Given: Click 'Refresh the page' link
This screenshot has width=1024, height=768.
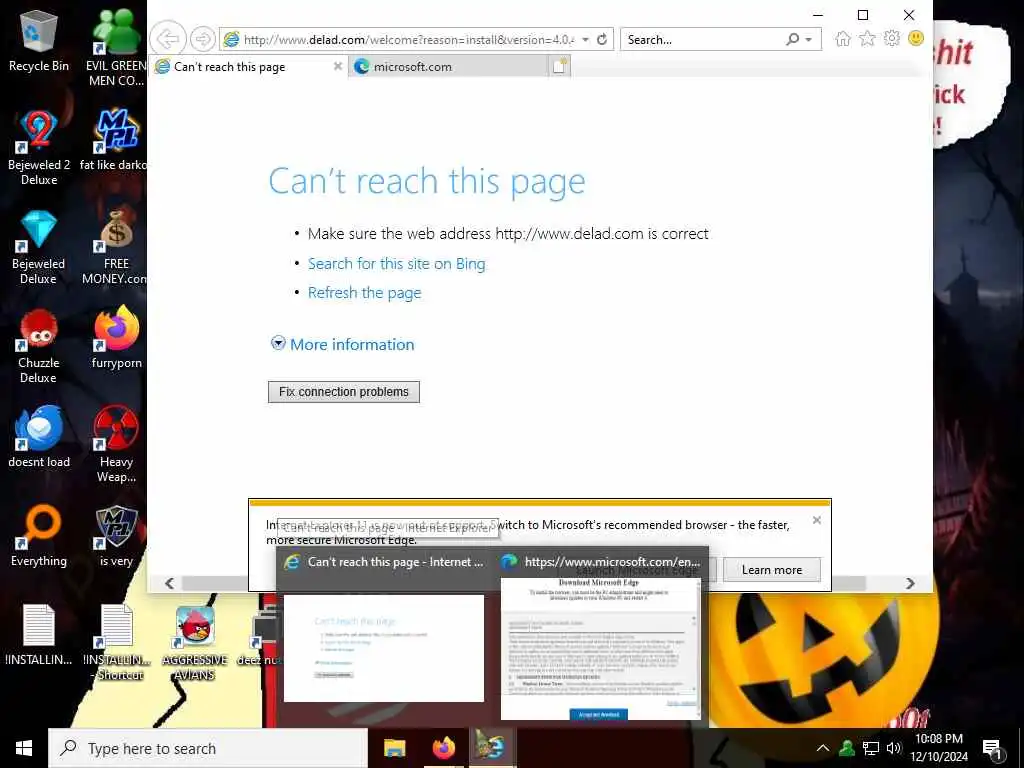Looking at the screenshot, I should [364, 293].
